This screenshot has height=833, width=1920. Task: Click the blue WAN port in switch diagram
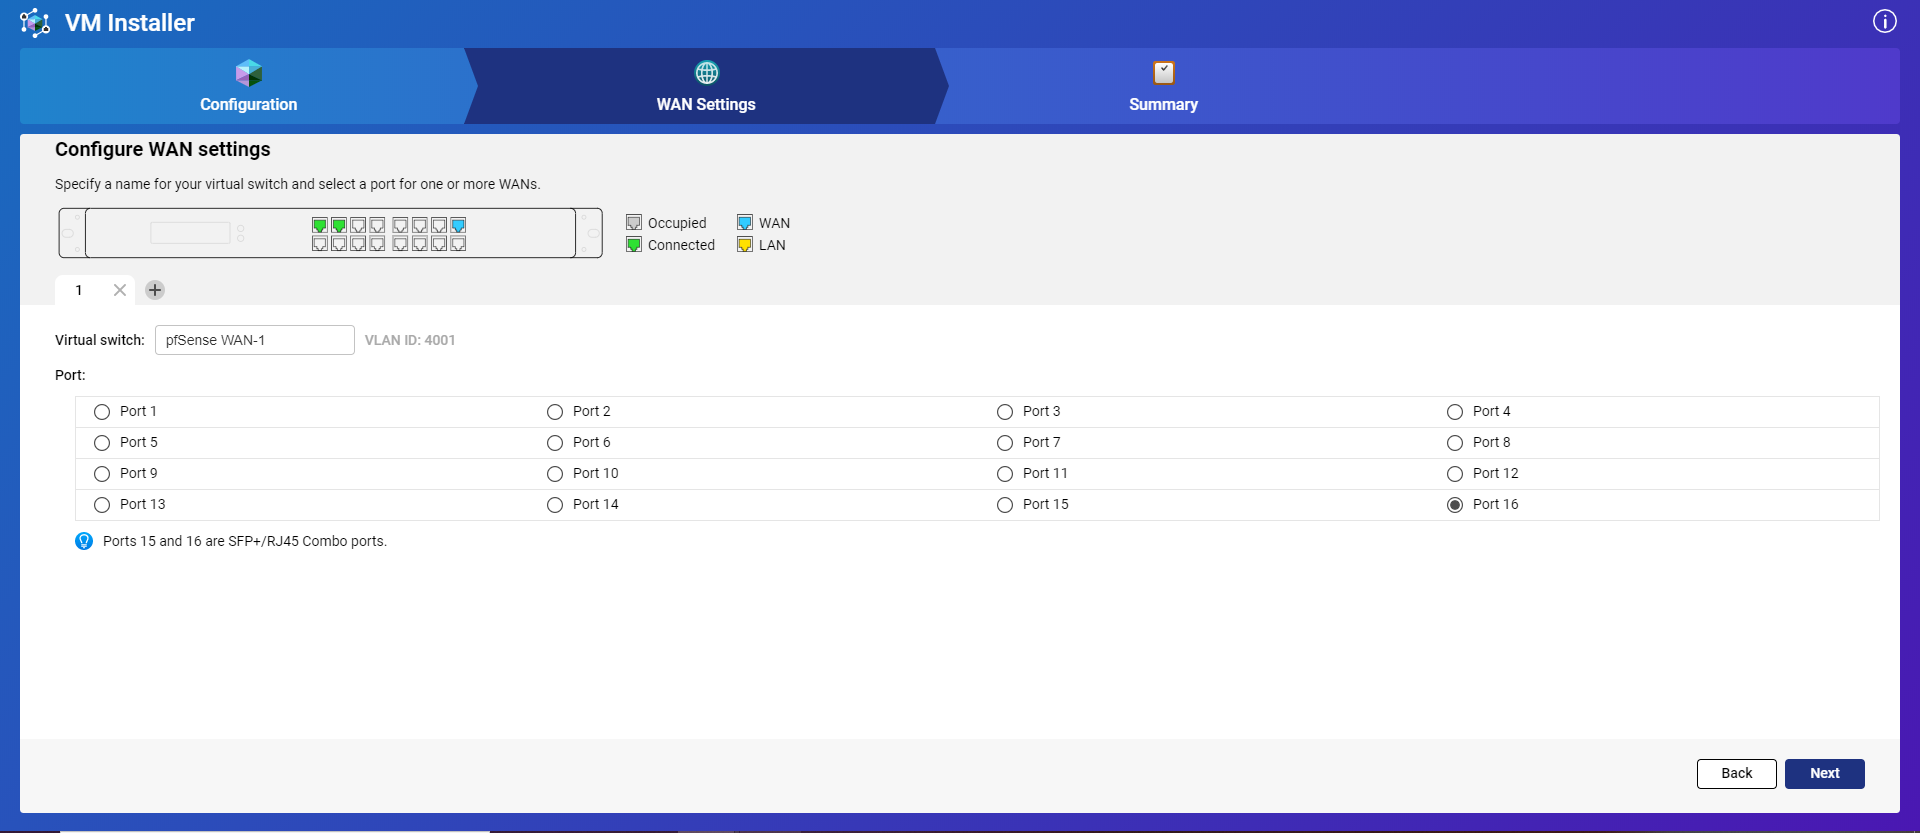458,225
